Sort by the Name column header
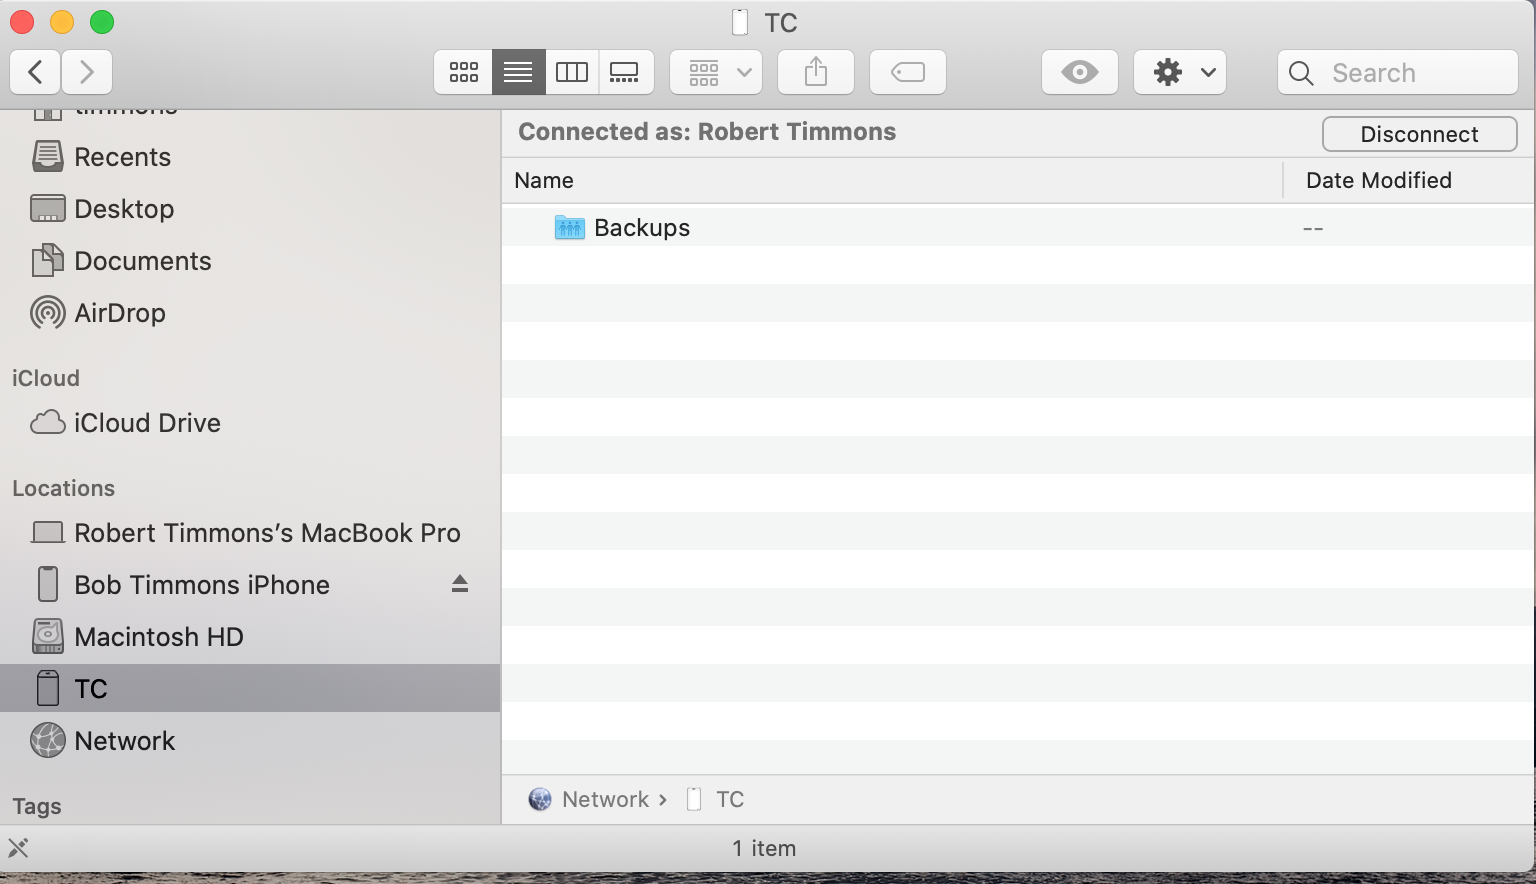 click(x=892, y=180)
